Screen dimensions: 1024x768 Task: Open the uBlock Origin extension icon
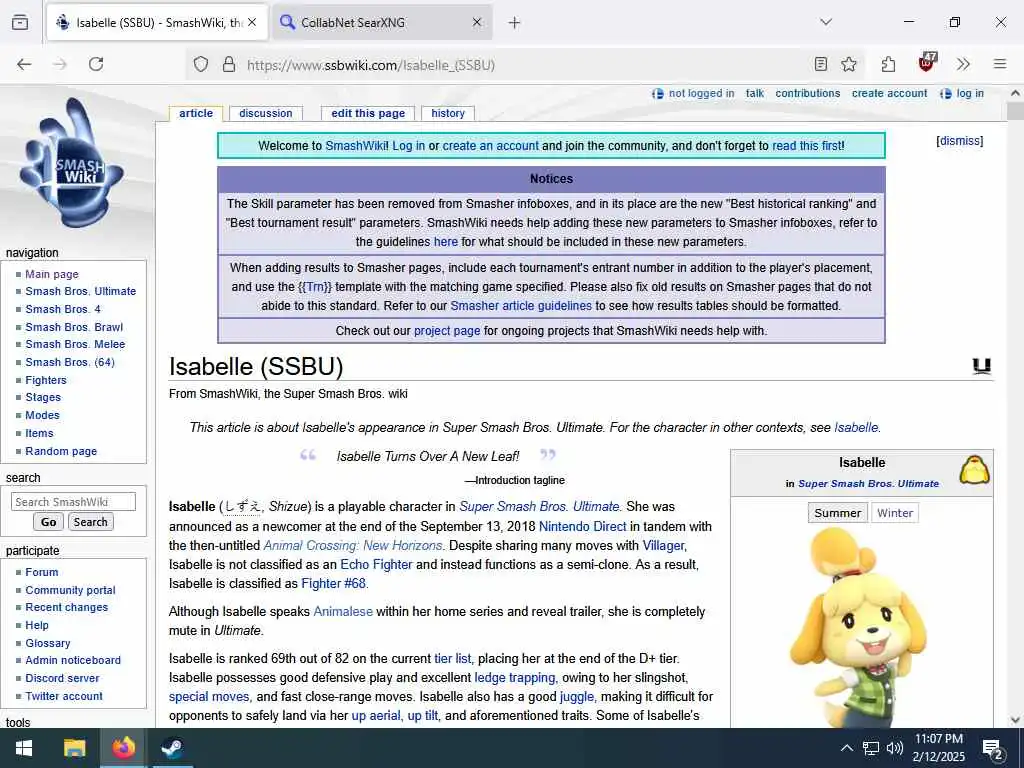pyautogui.click(x=927, y=63)
